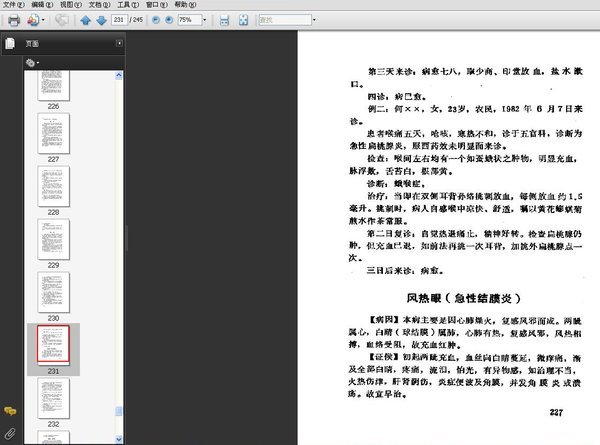Select page 232 thumbnail

[x=54, y=398]
